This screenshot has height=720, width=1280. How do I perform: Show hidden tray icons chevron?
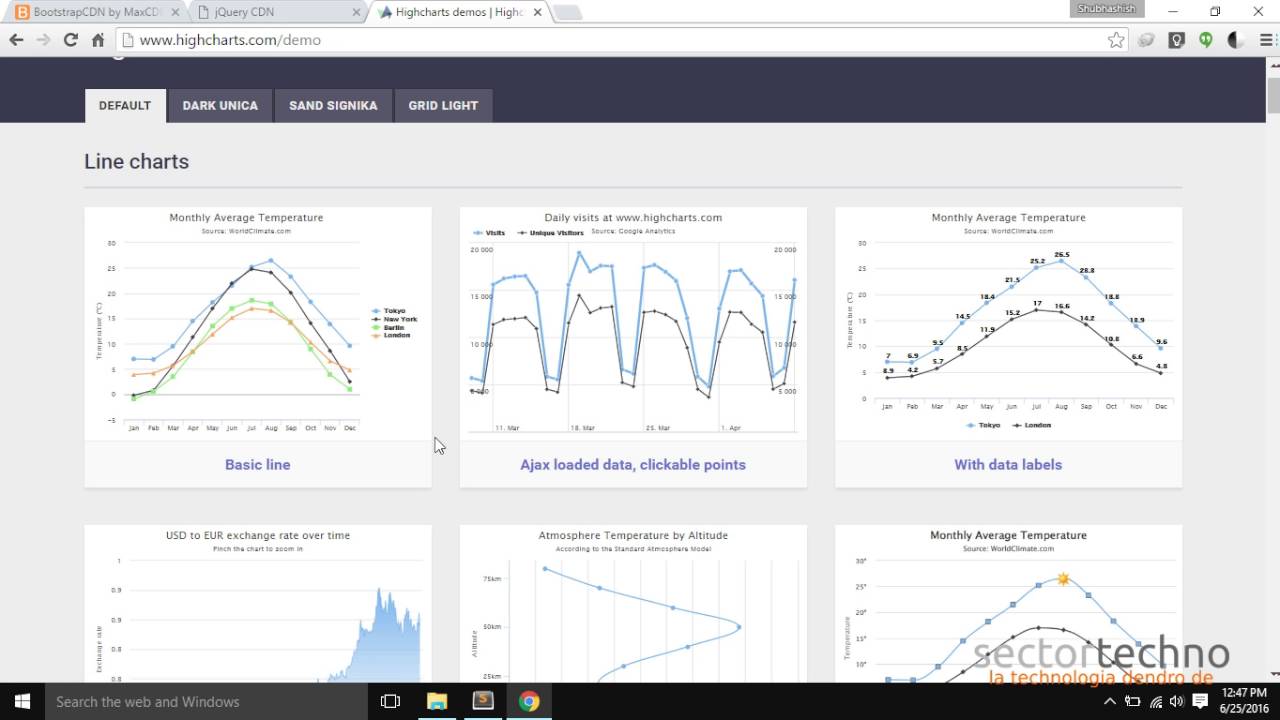(1112, 702)
